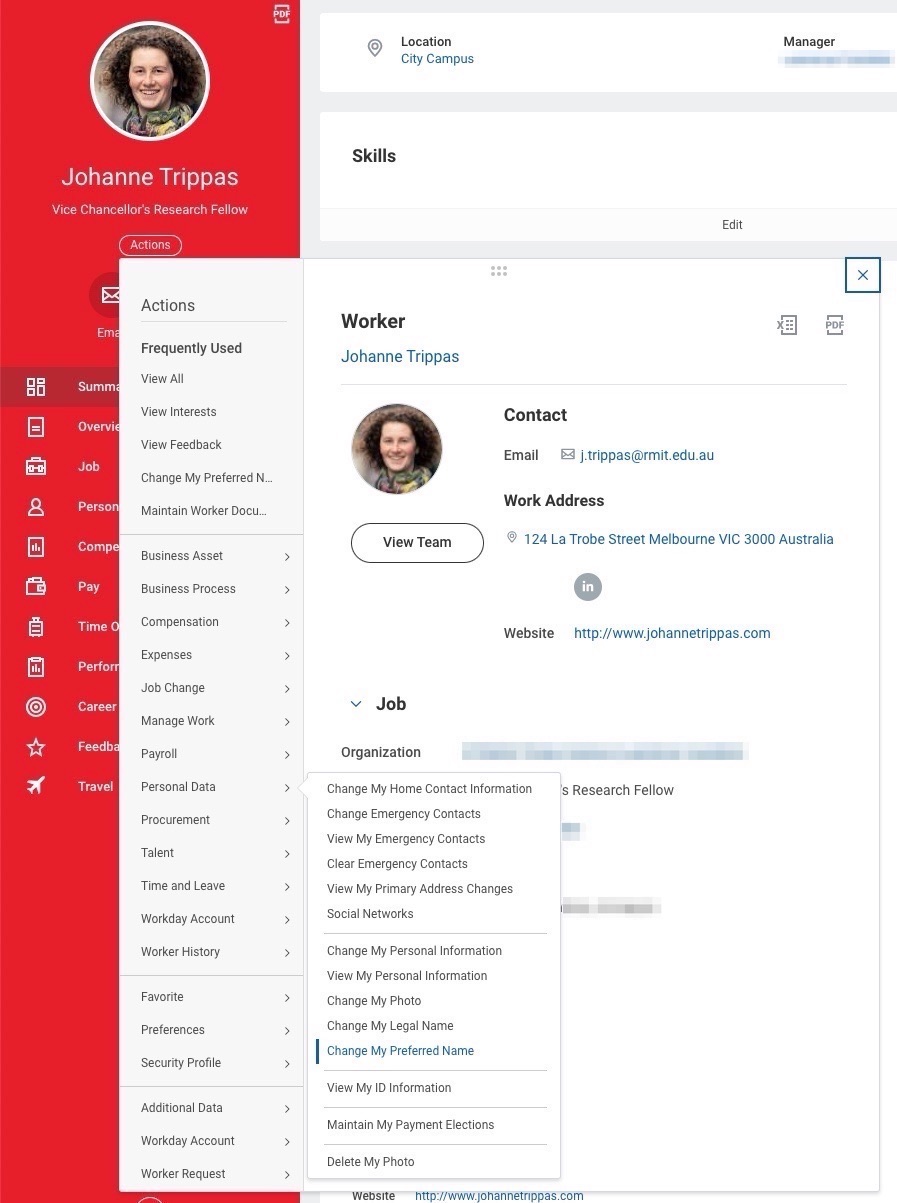Expand the Job Change submenu arrow
Image resolution: width=897 pixels, height=1203 pixels.
tap(287, 689)
